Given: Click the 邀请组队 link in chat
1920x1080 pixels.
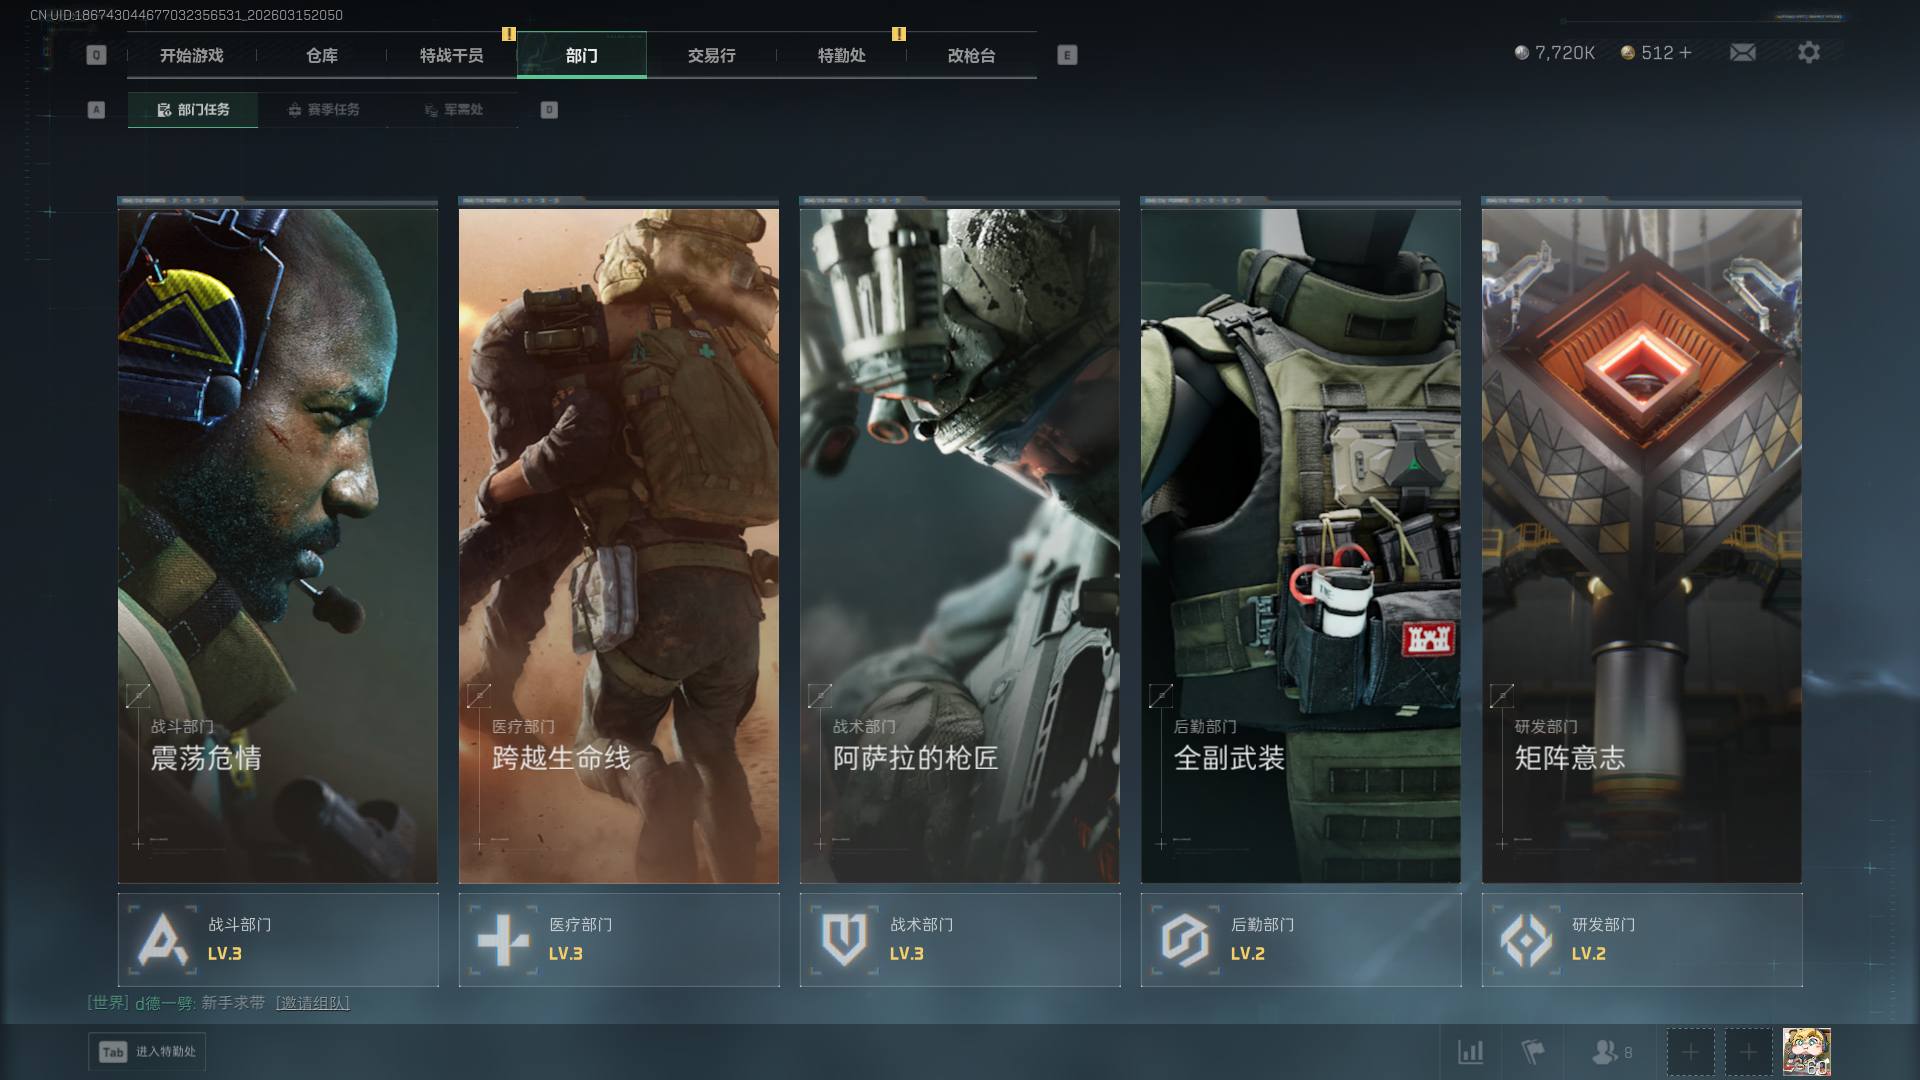Looking at the screenshot, I should tap(312, 1003).
